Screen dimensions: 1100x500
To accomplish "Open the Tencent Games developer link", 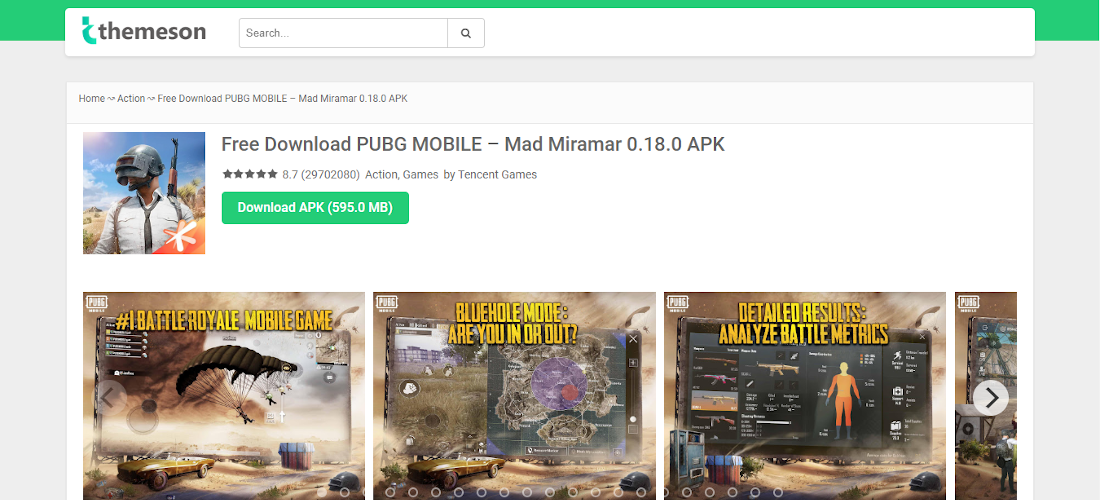I will click(x=497, y=175).
